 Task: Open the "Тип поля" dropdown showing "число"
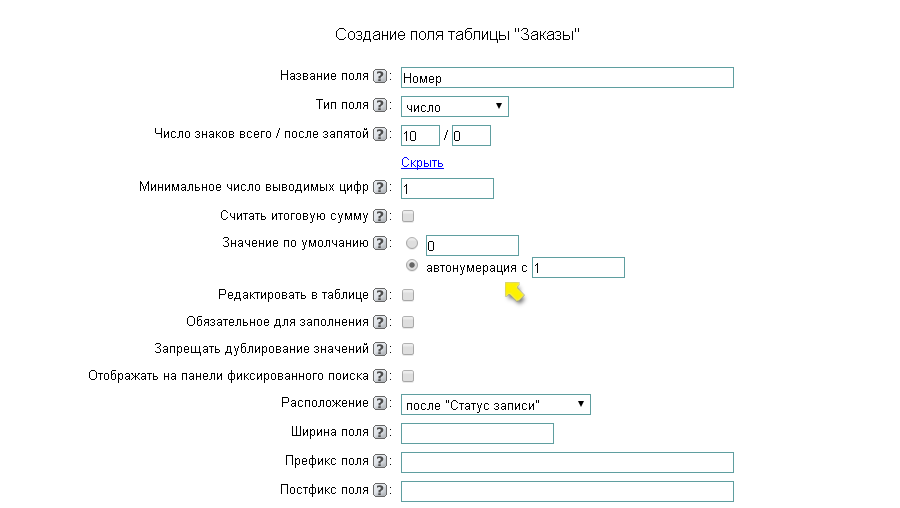(454, 107)
